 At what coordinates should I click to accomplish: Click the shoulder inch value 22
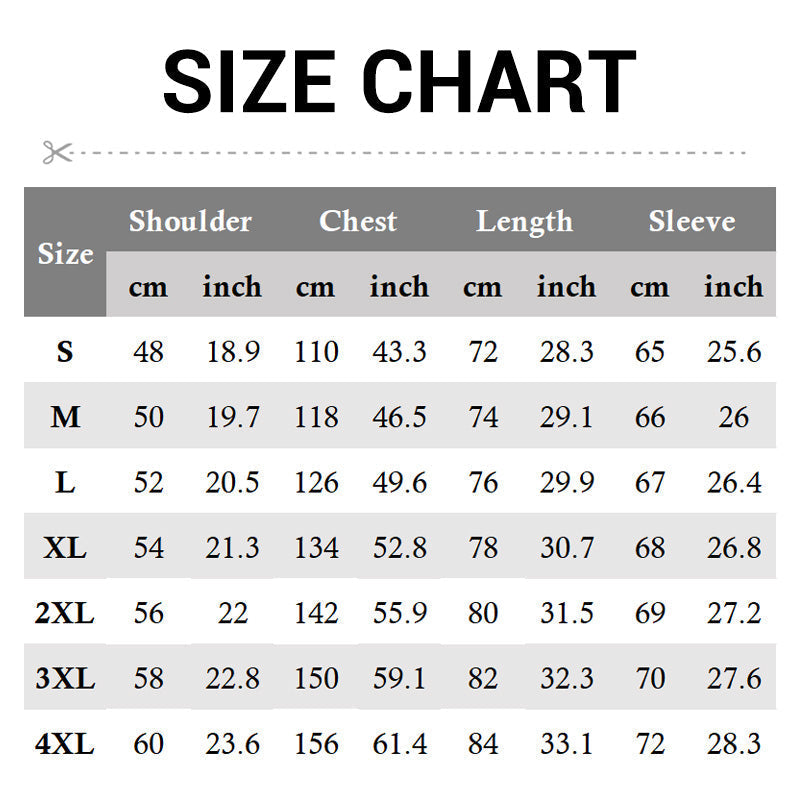[233, 613]
